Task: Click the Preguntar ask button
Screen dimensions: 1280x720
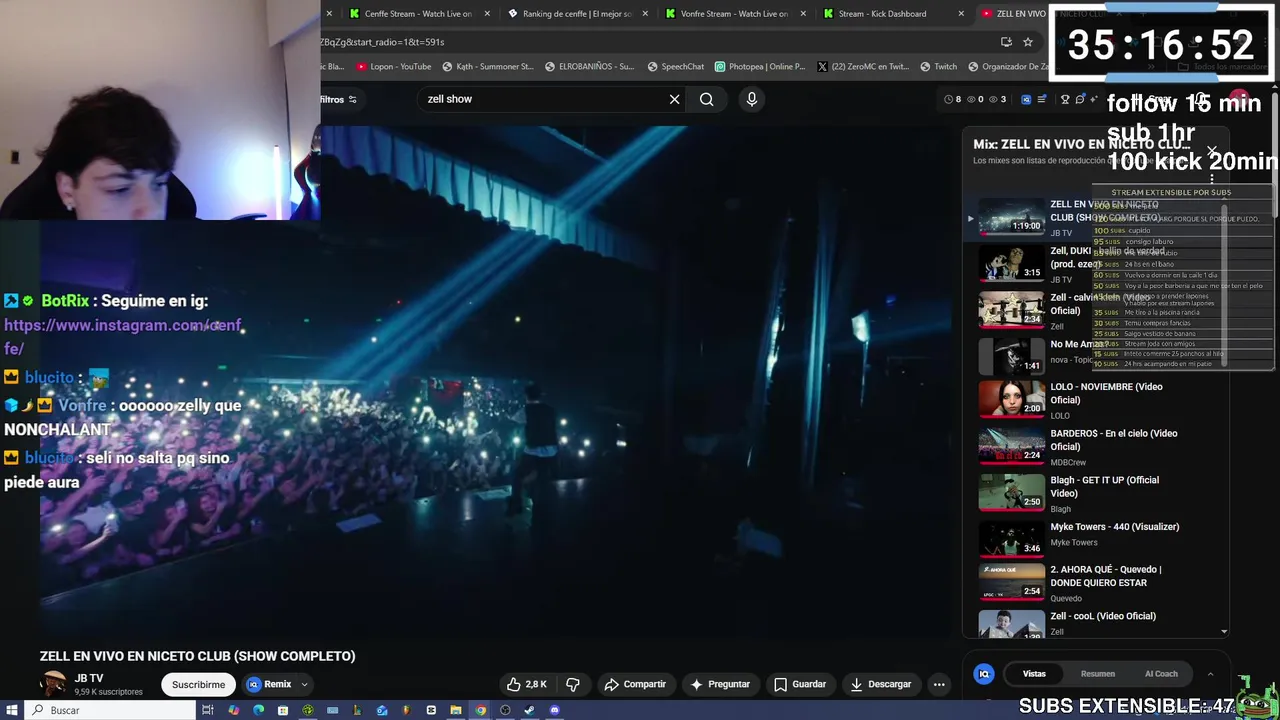Action: click(x=720, y=684)
